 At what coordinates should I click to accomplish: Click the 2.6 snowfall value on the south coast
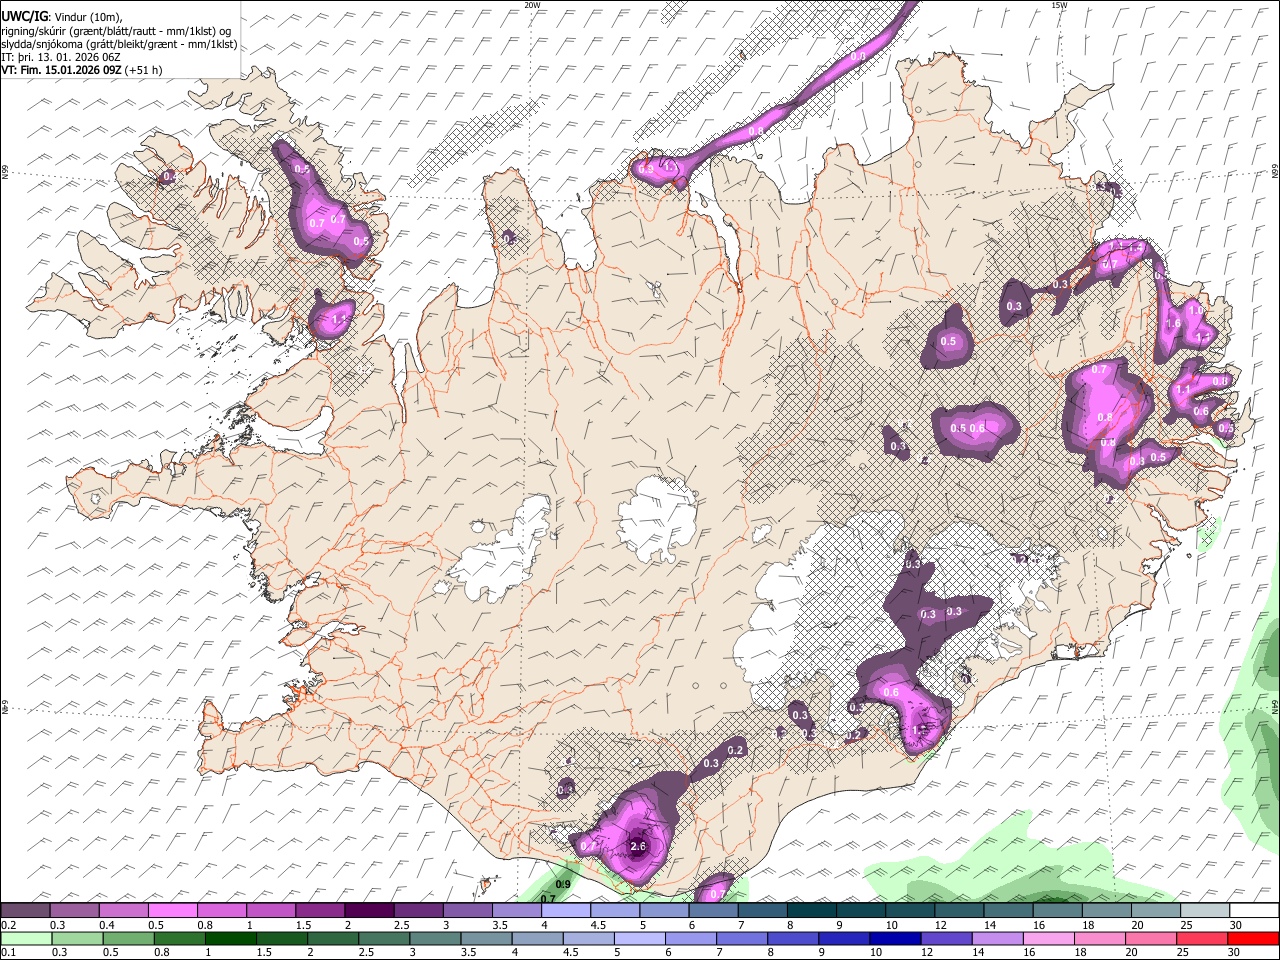639,847
